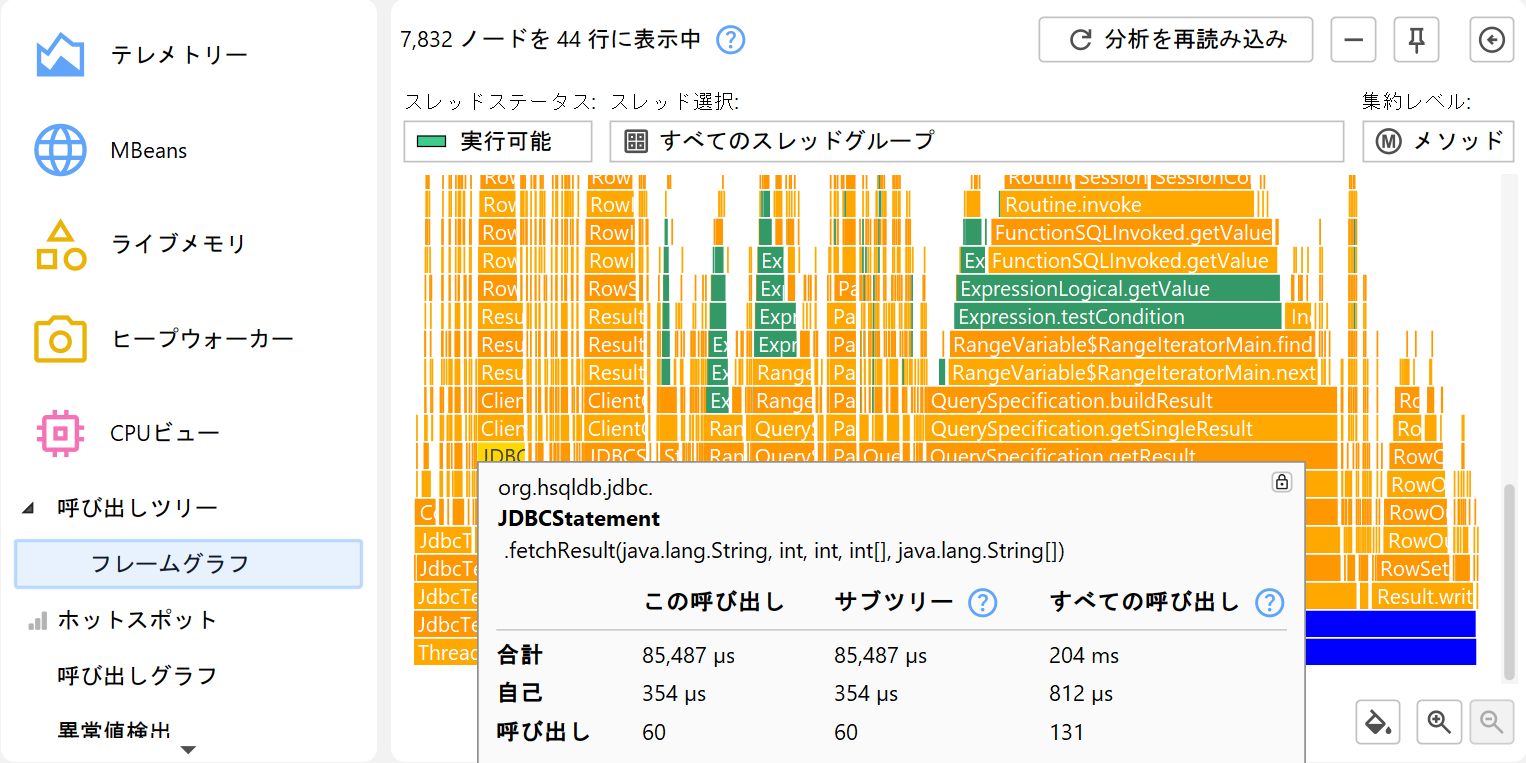The image size is (1526, 763).
Task: Open the ライブメモリ shapes icon
Action: (x=60, y=245)
